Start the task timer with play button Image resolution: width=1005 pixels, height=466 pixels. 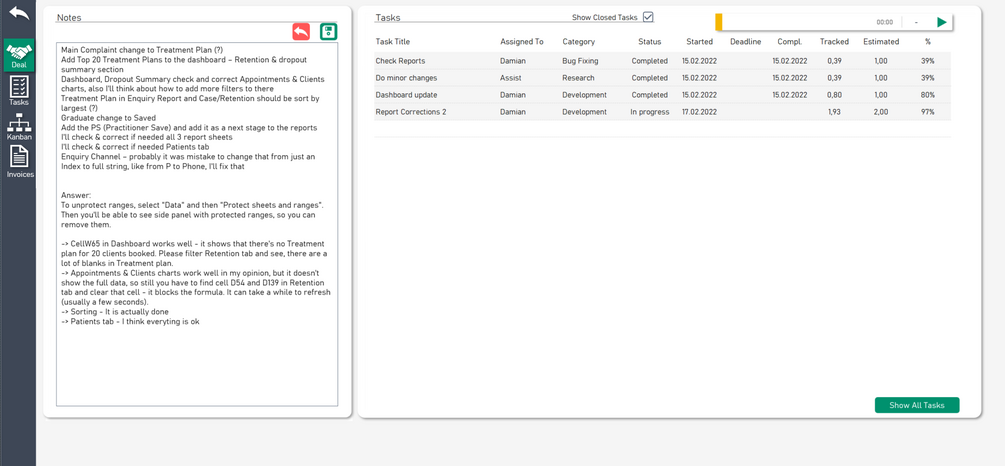point(942,22)
